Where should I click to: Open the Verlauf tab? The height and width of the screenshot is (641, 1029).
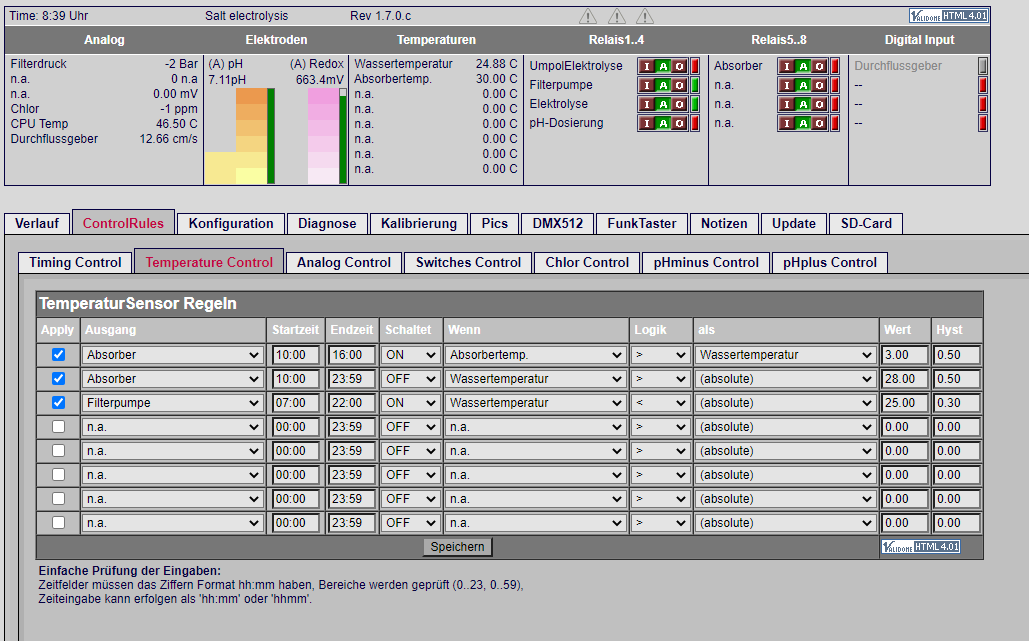click(37, 223)
